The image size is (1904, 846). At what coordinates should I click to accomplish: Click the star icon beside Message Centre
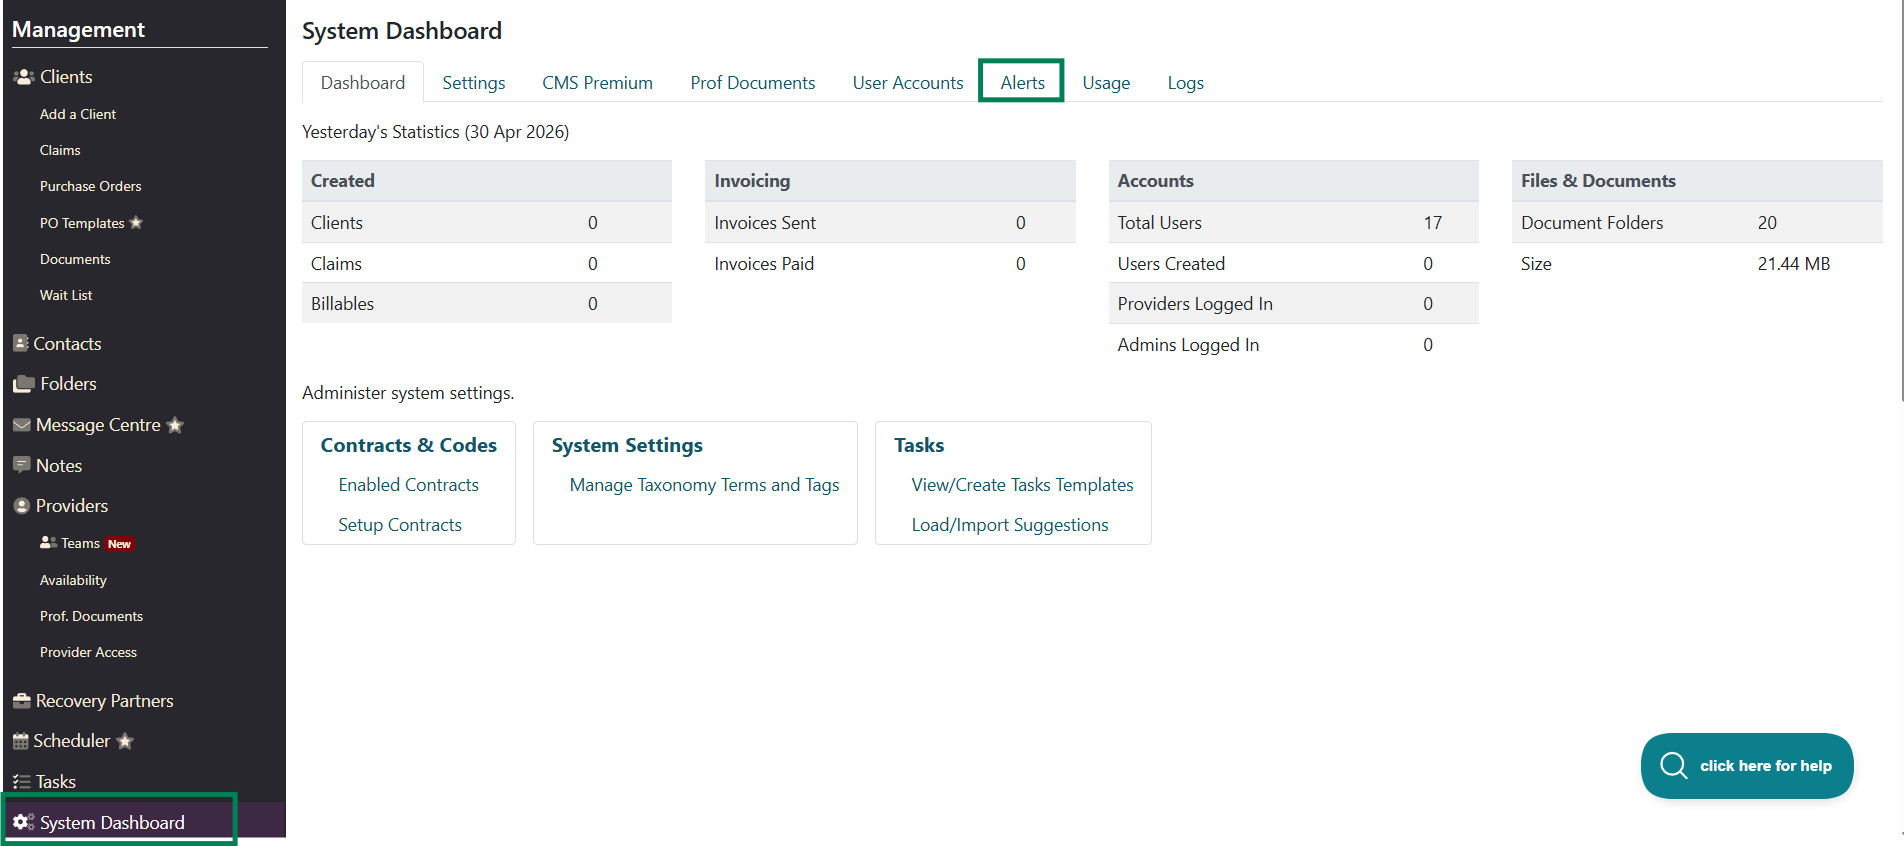[175, 425]
